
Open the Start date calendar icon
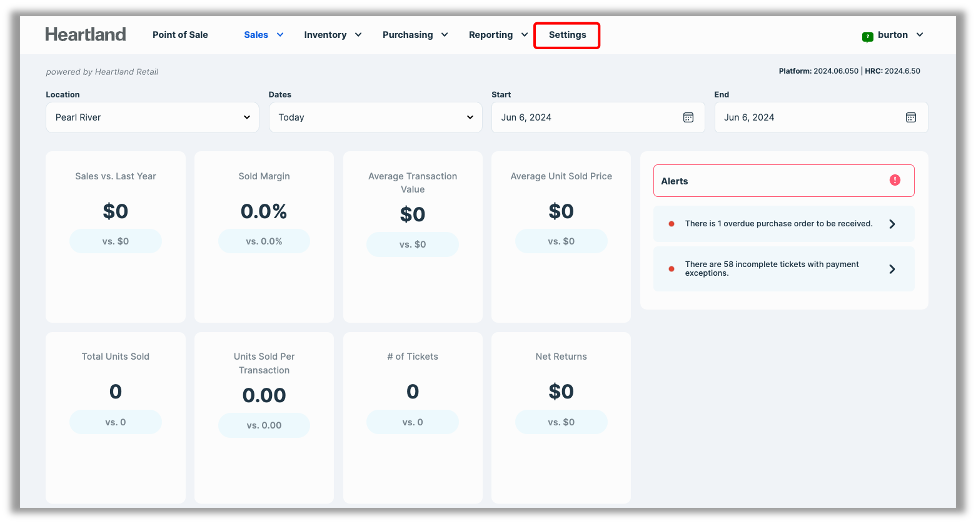tap(688, 117)
